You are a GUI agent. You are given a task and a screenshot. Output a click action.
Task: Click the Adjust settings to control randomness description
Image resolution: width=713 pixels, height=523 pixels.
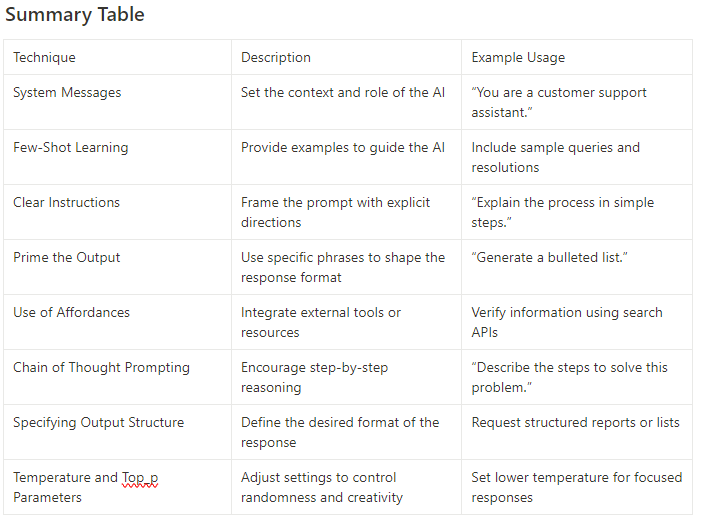click(x=321, y=487)
